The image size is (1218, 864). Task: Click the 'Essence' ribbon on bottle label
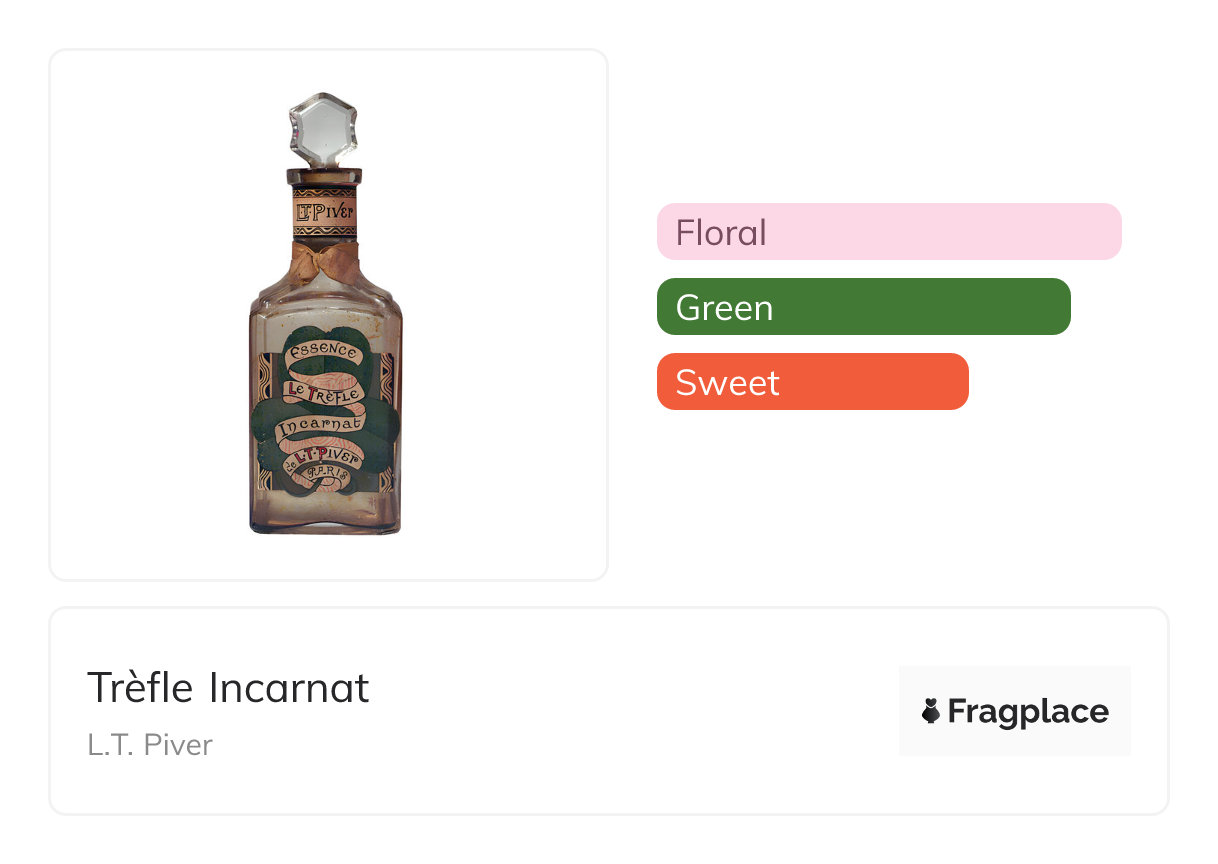pyautogui.click(x=321, y=353)
